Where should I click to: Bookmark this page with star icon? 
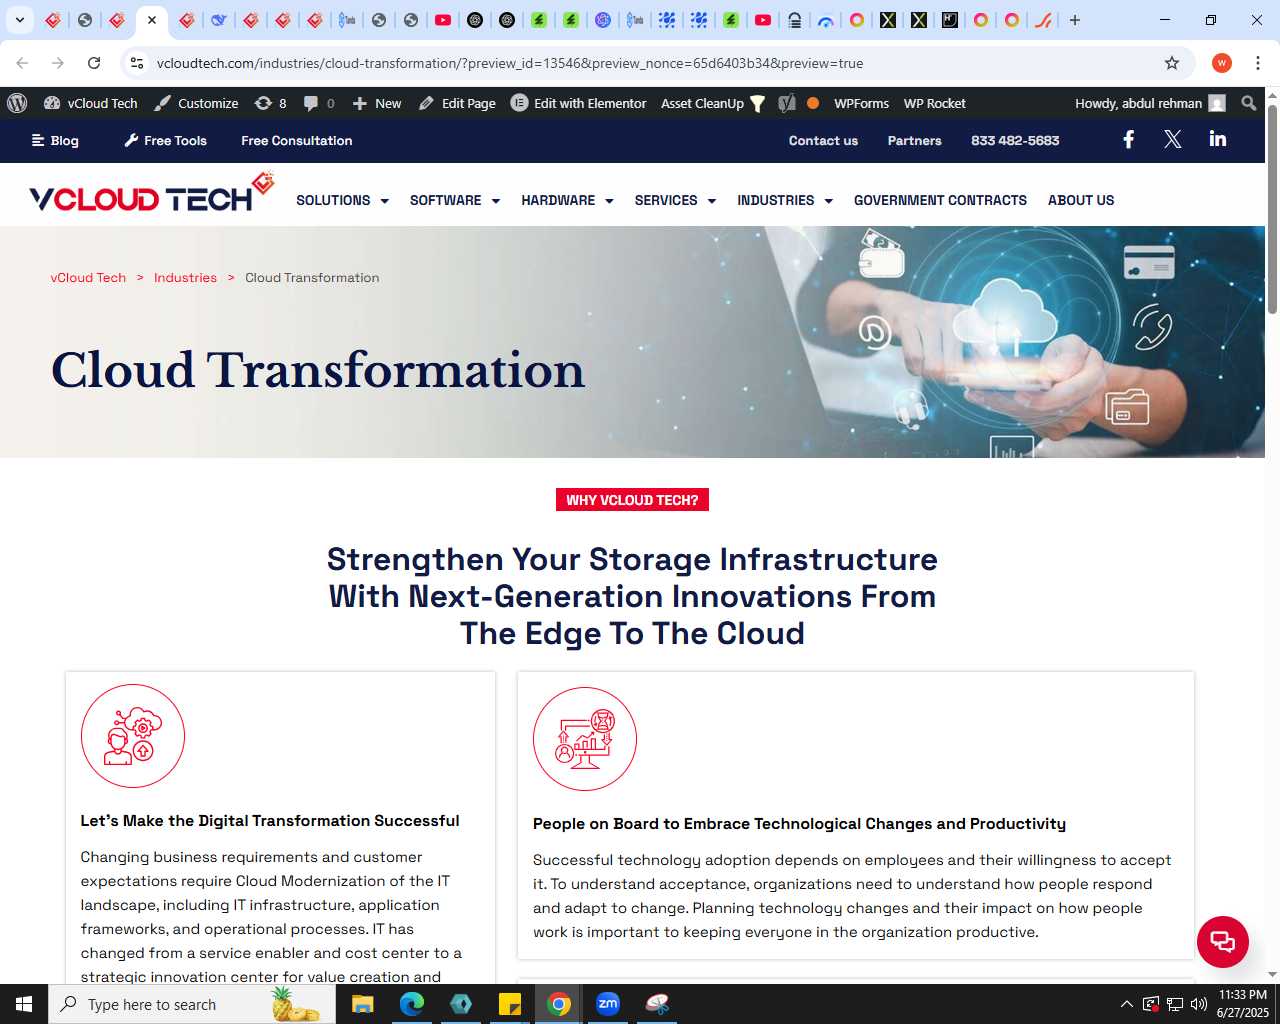pyautogui.click(x=1172, y=63)
